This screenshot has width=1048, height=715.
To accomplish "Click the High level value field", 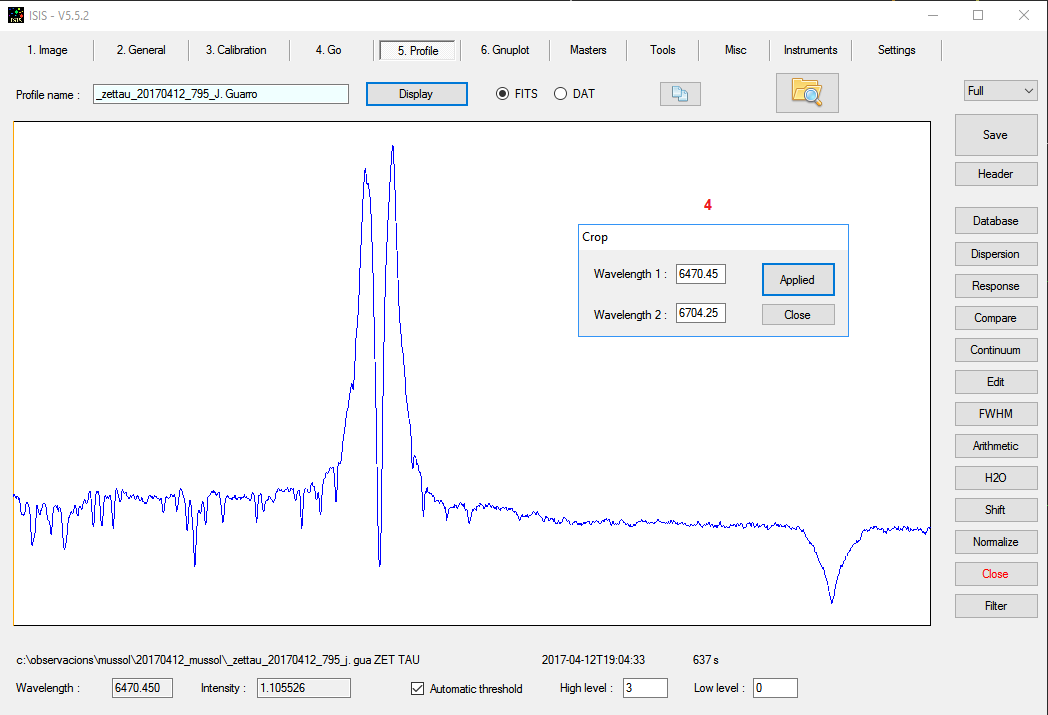I will (644, 688).
